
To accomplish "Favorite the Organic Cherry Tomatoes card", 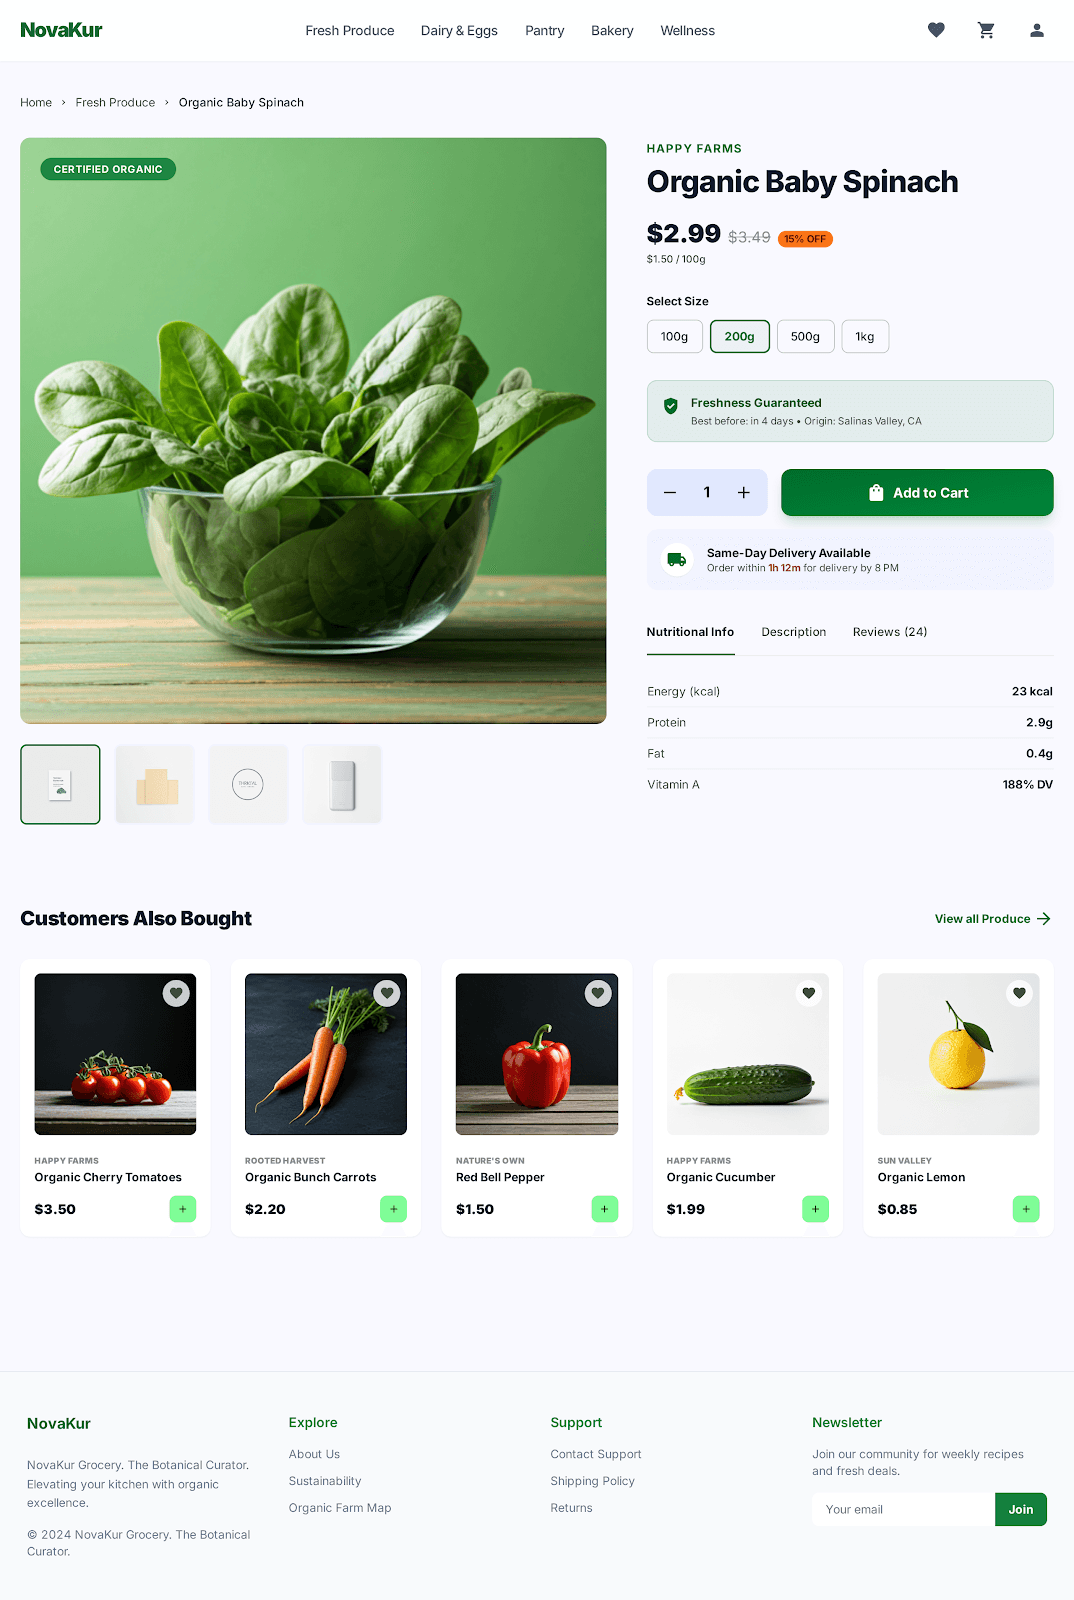I will [x=176, y=993].
